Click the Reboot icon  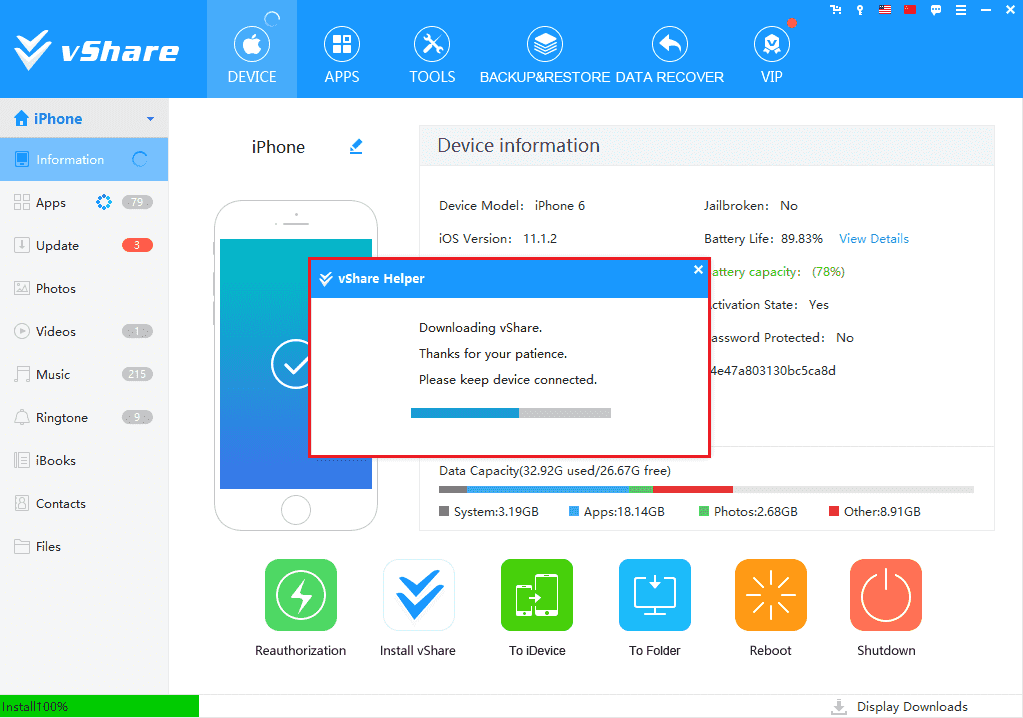(771, 595)
